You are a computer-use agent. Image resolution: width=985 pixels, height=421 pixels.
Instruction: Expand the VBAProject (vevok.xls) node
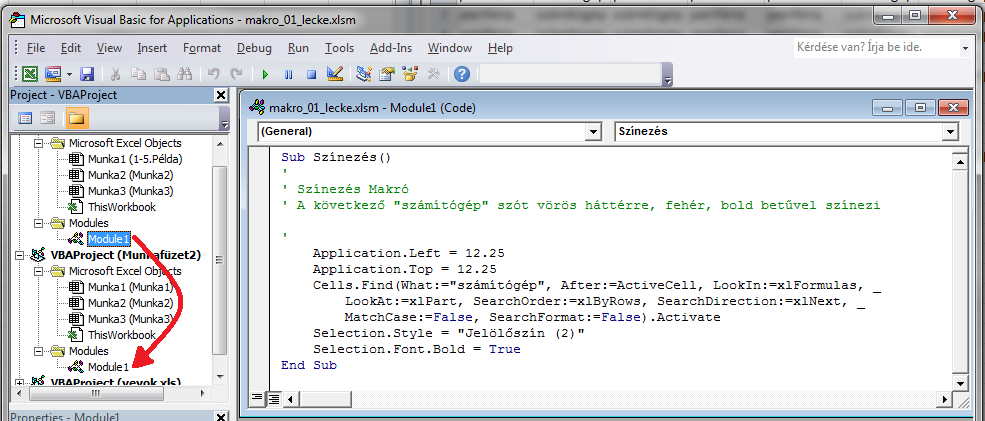pyautogui.click(x=21, y=382)
